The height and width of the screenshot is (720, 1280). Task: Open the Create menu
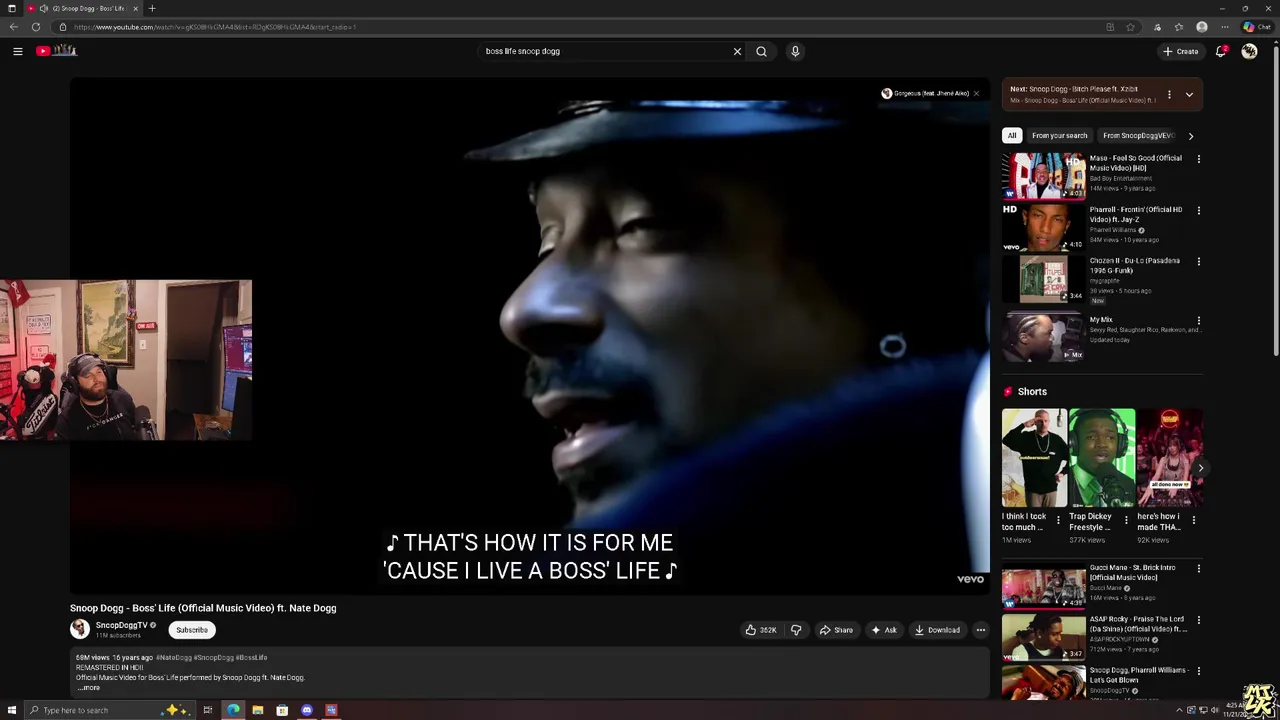(x=1180, y=51)
